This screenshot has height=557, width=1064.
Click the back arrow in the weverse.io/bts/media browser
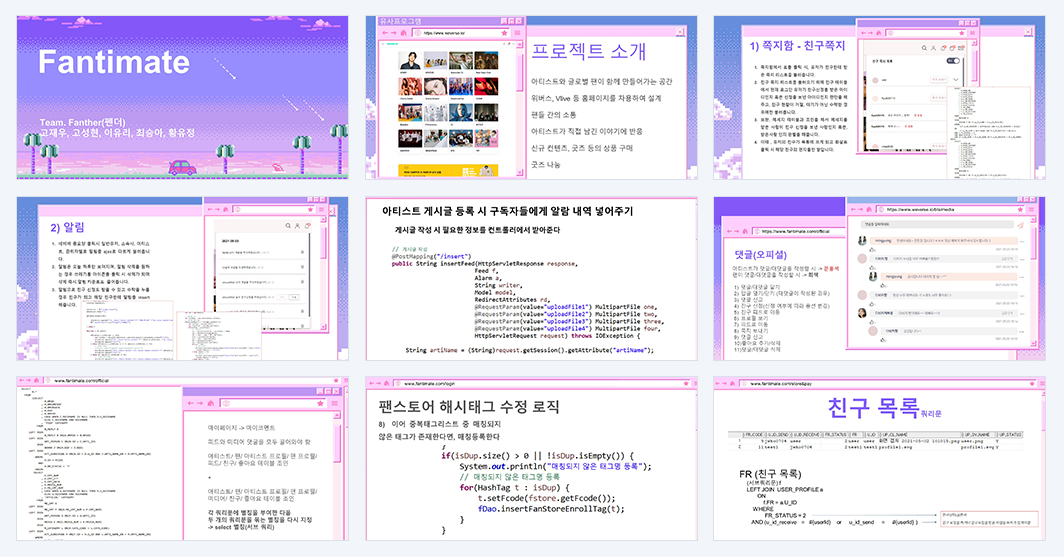point(853,210)
